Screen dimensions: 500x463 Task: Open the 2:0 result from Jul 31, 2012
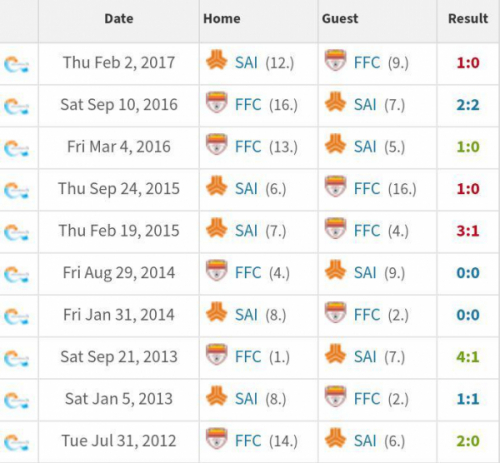[468, 441]
